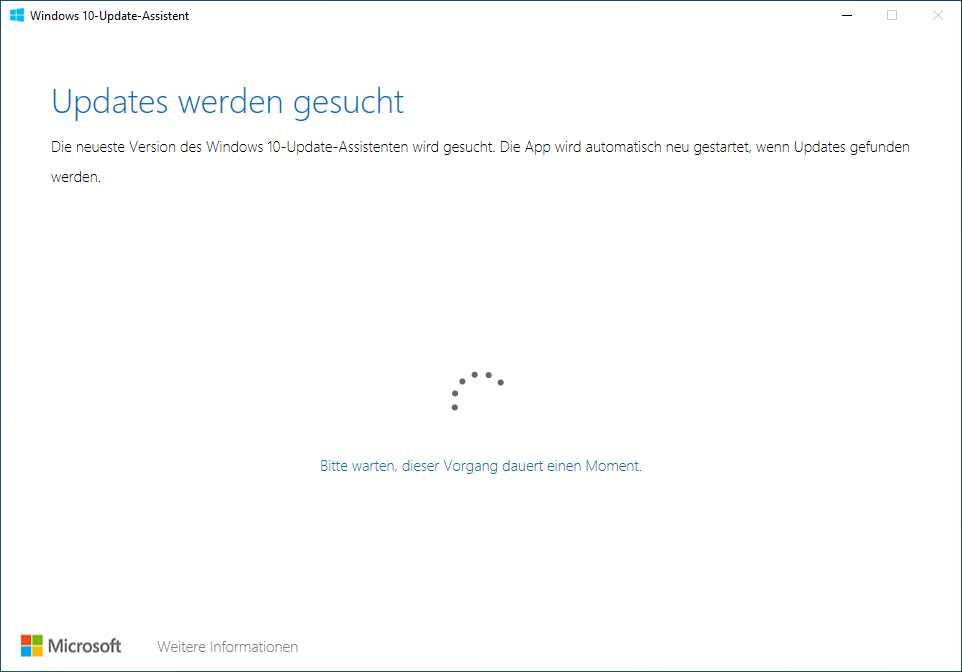Click the green square of Microsoft logo
962x672 pixels.
coord(37,640)
